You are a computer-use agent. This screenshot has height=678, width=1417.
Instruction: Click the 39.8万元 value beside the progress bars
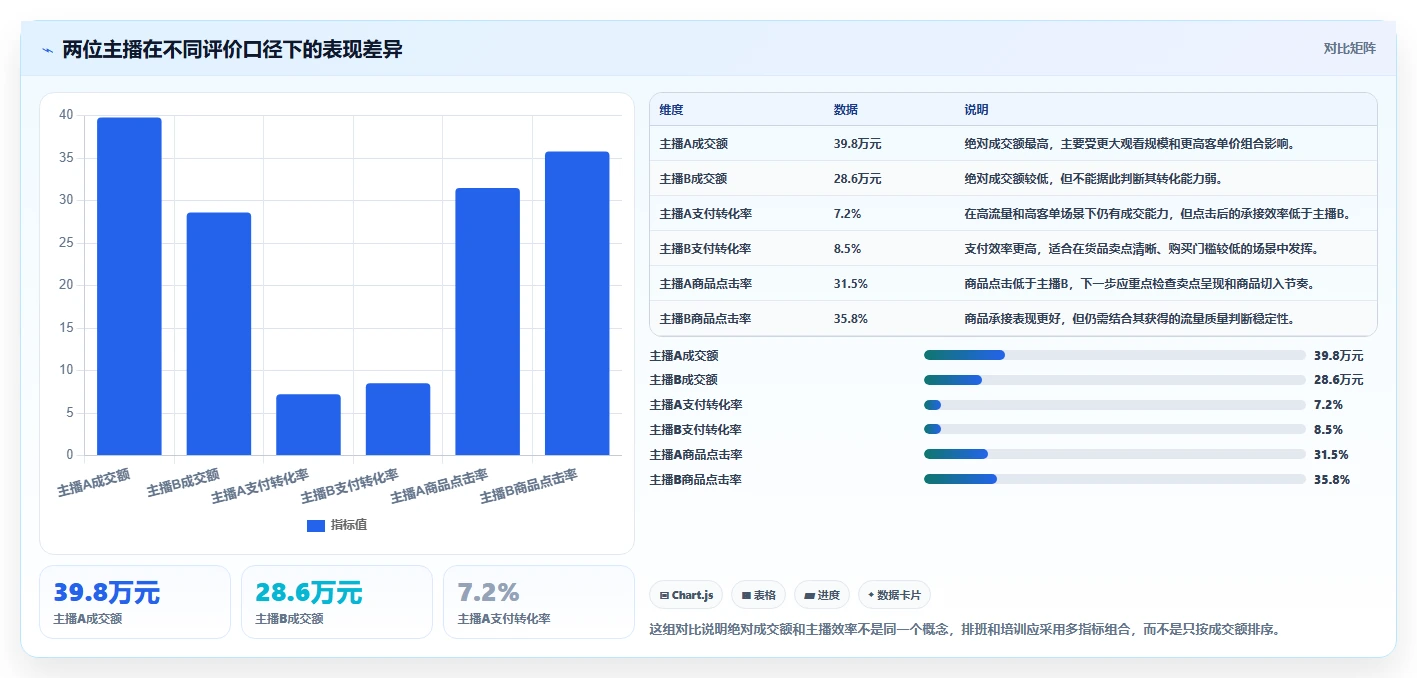coord(1338,356)
